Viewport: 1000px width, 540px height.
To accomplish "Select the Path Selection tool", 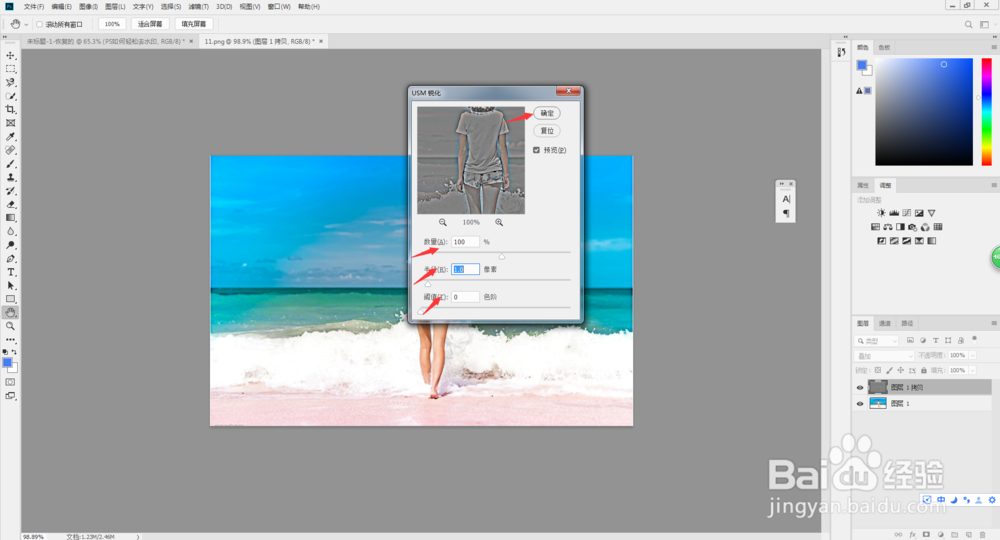I will [x=10, y=286].
